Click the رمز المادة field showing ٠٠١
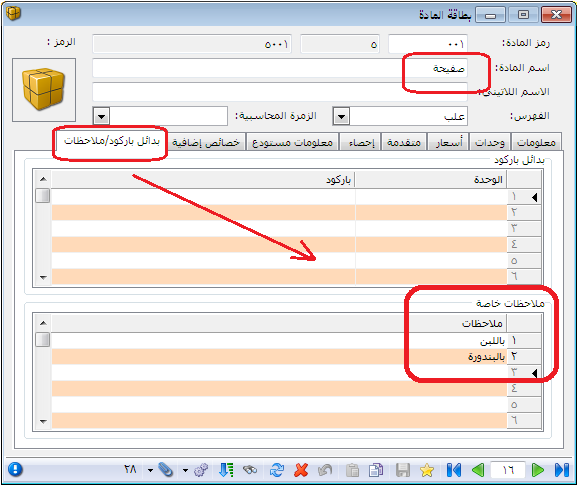Image resolution: width=578 pixels, height=485 pixels. pos(428,44)
